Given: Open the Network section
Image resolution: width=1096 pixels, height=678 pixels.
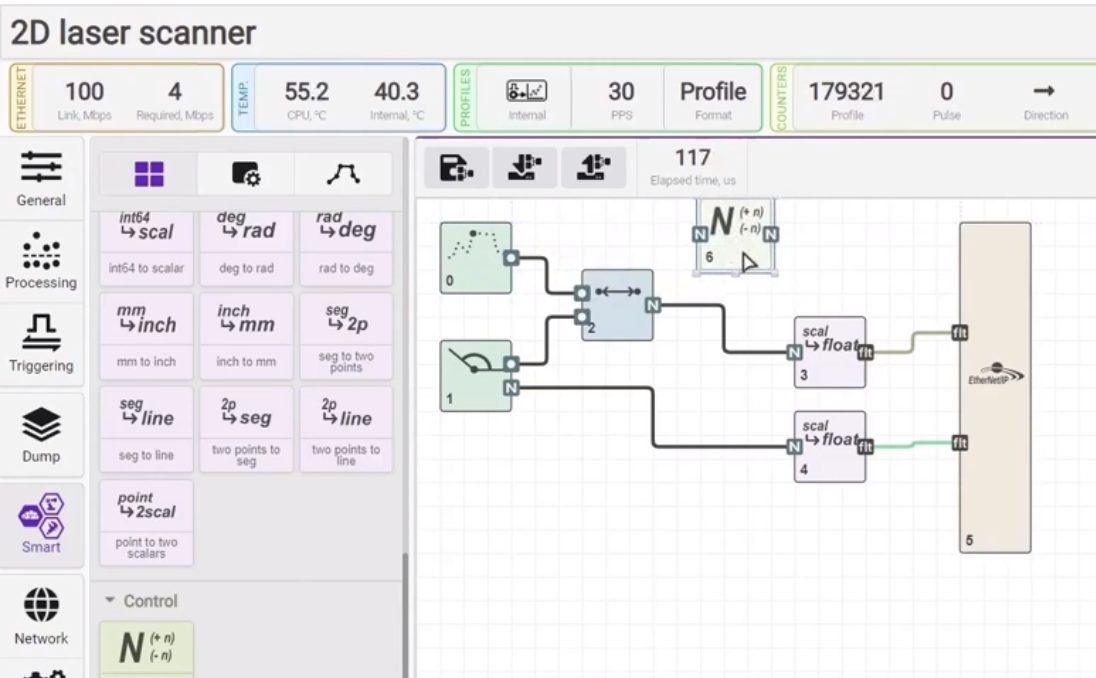Looking at the screenshot, I should tap(41, 616).
